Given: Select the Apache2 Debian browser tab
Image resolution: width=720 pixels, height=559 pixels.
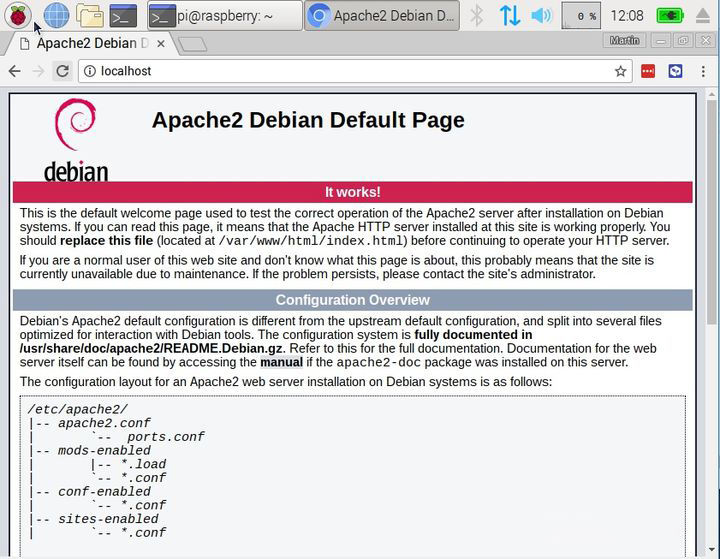Looking at the screenshot, I should [90, 44].
